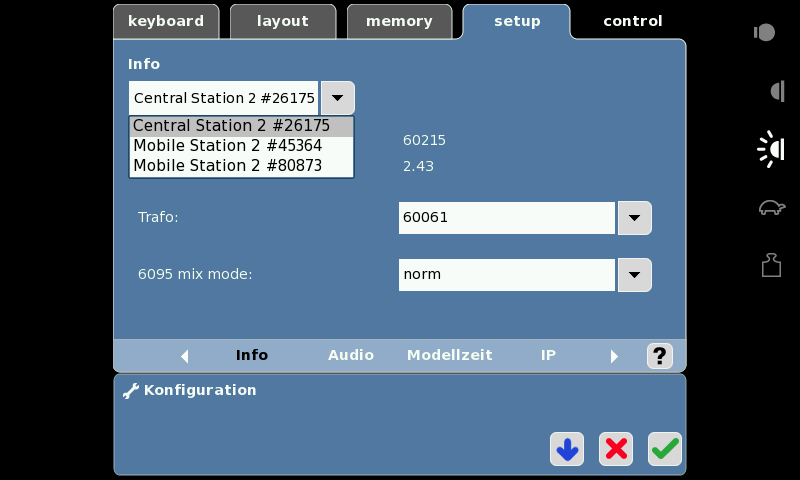
Task: Click the 2.43 version value
Action: pyautogui.click(x=418, y=166)
